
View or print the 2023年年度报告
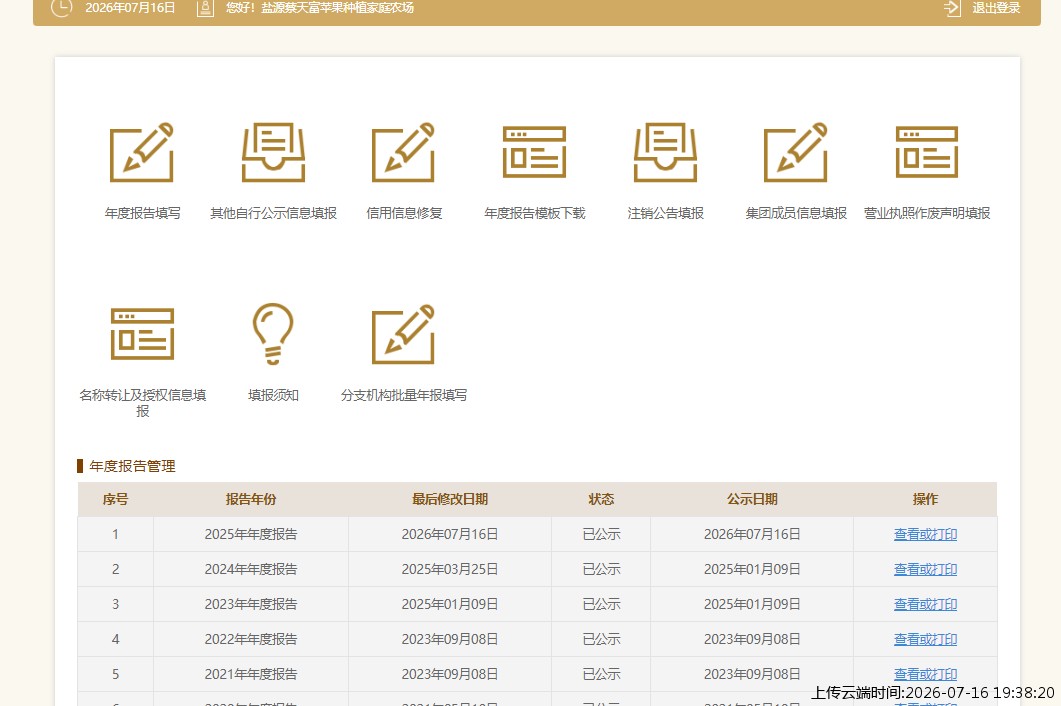(x=925, y=604)
